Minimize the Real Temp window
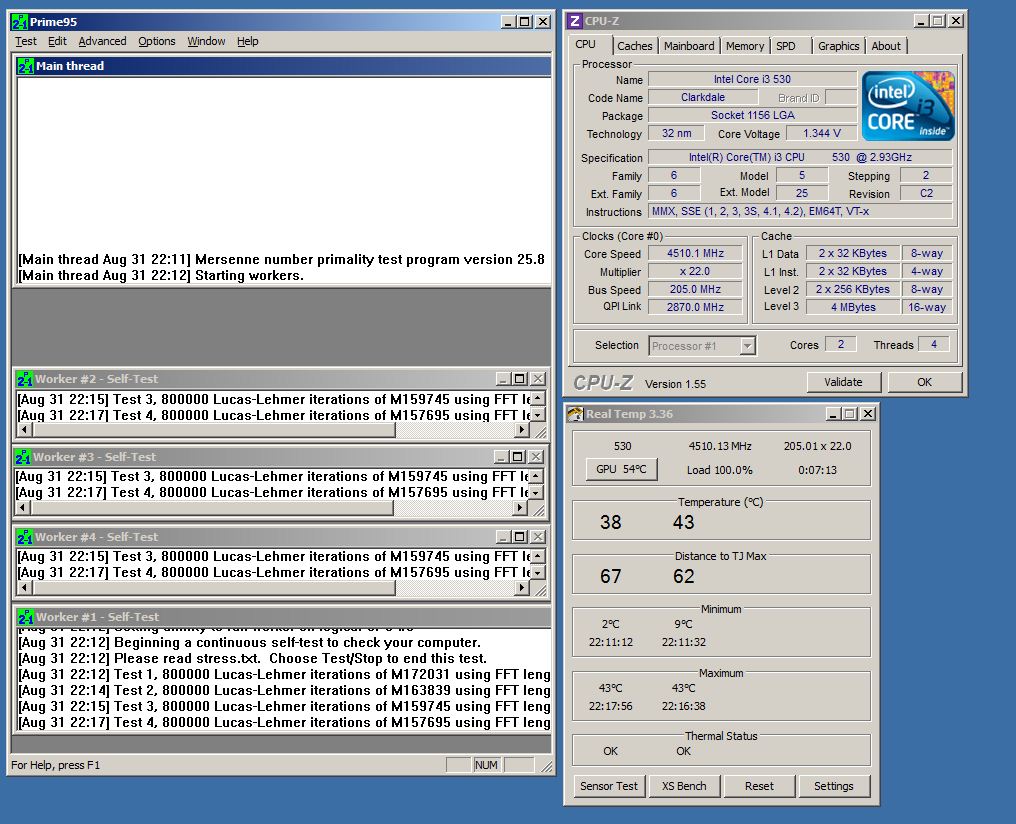The height and width of the screenshot is (824, 1016). tap(833, 414)
